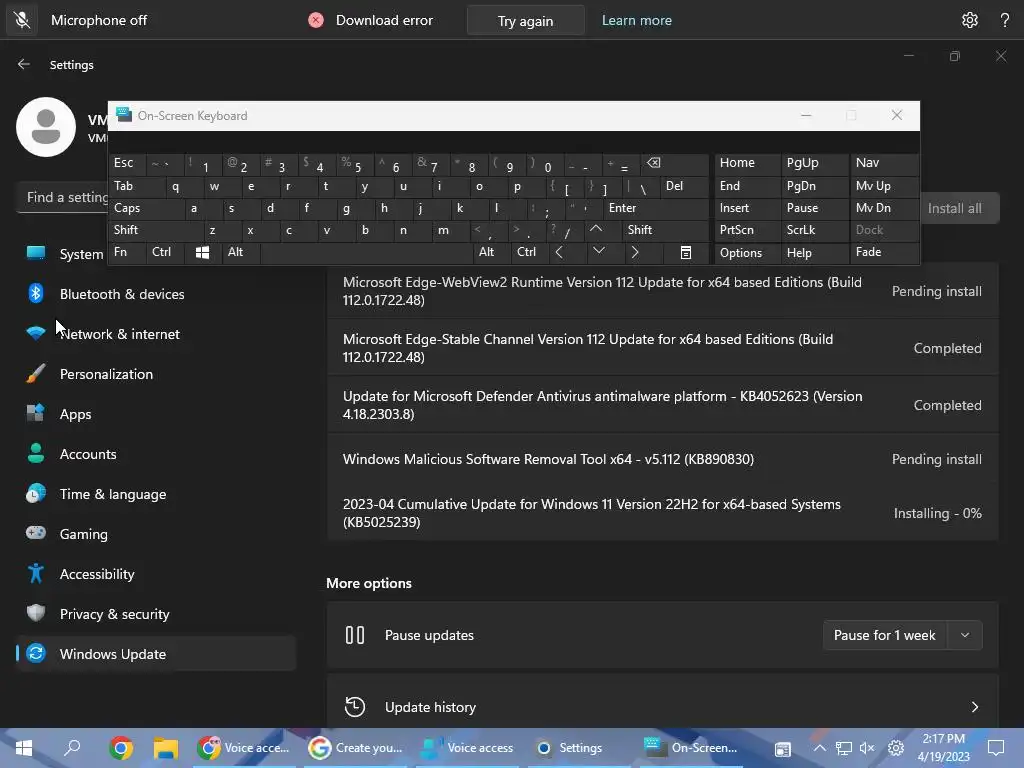Click Esc key on On-Screen Keyboard
The height and width of the screenshot is (768, 1024).
[x=128, y=163]
